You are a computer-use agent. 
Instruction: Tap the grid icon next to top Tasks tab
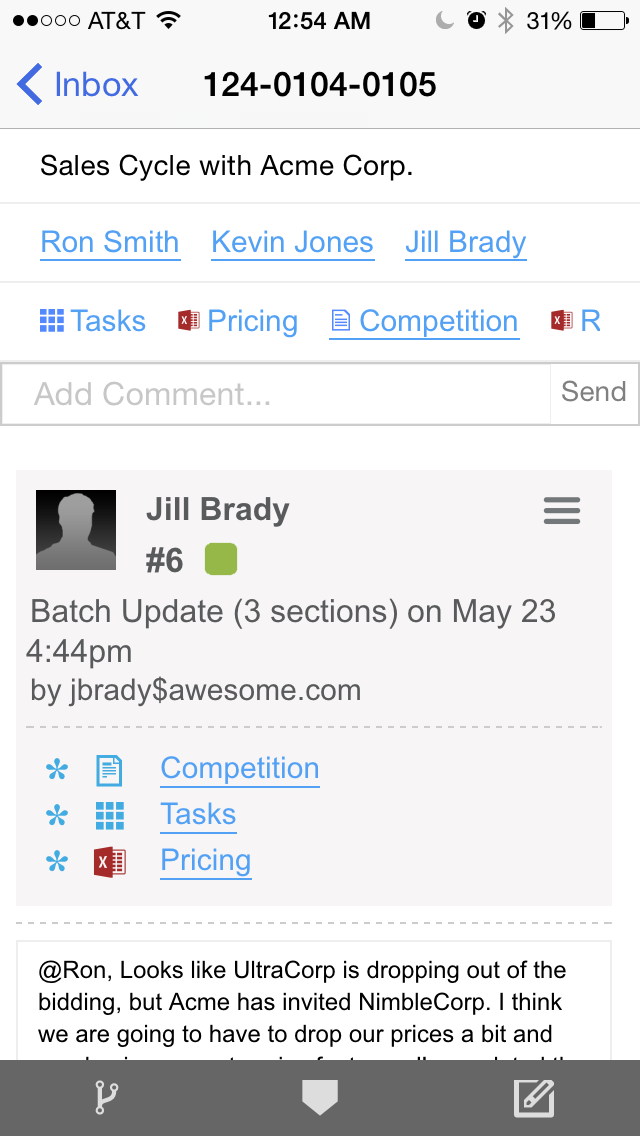coord(51,321)
